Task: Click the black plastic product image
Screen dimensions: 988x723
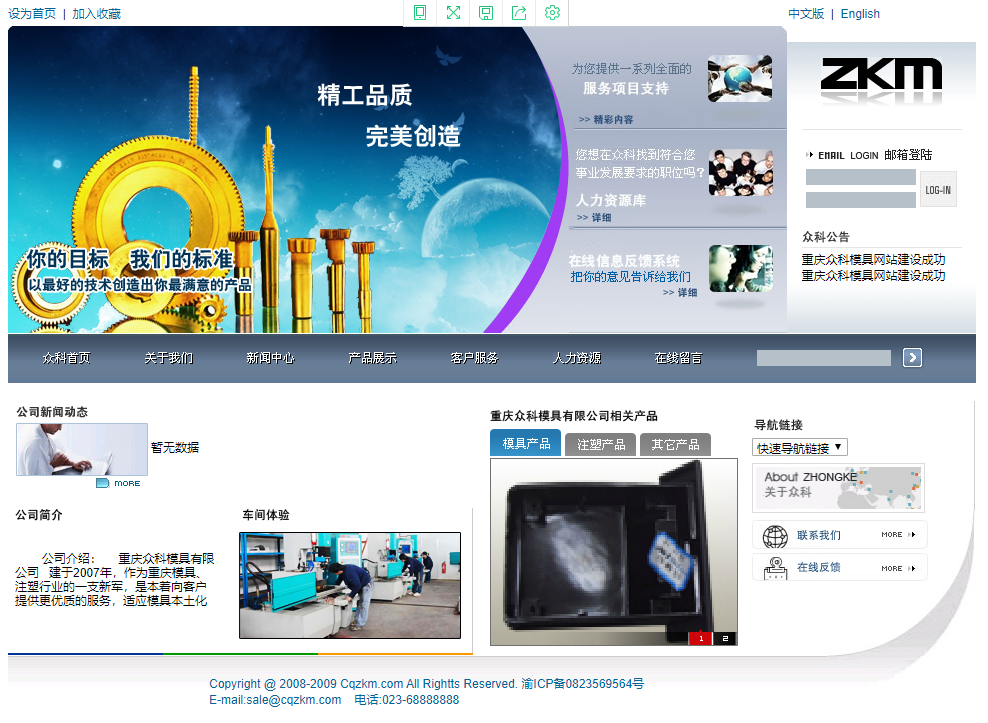Action: (x=614, y=552)
